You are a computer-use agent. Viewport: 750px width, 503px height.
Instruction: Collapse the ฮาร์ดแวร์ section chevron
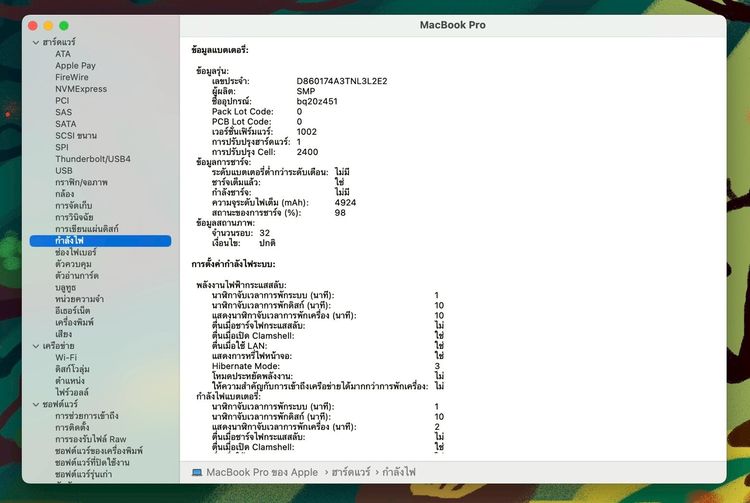[36, 43]
